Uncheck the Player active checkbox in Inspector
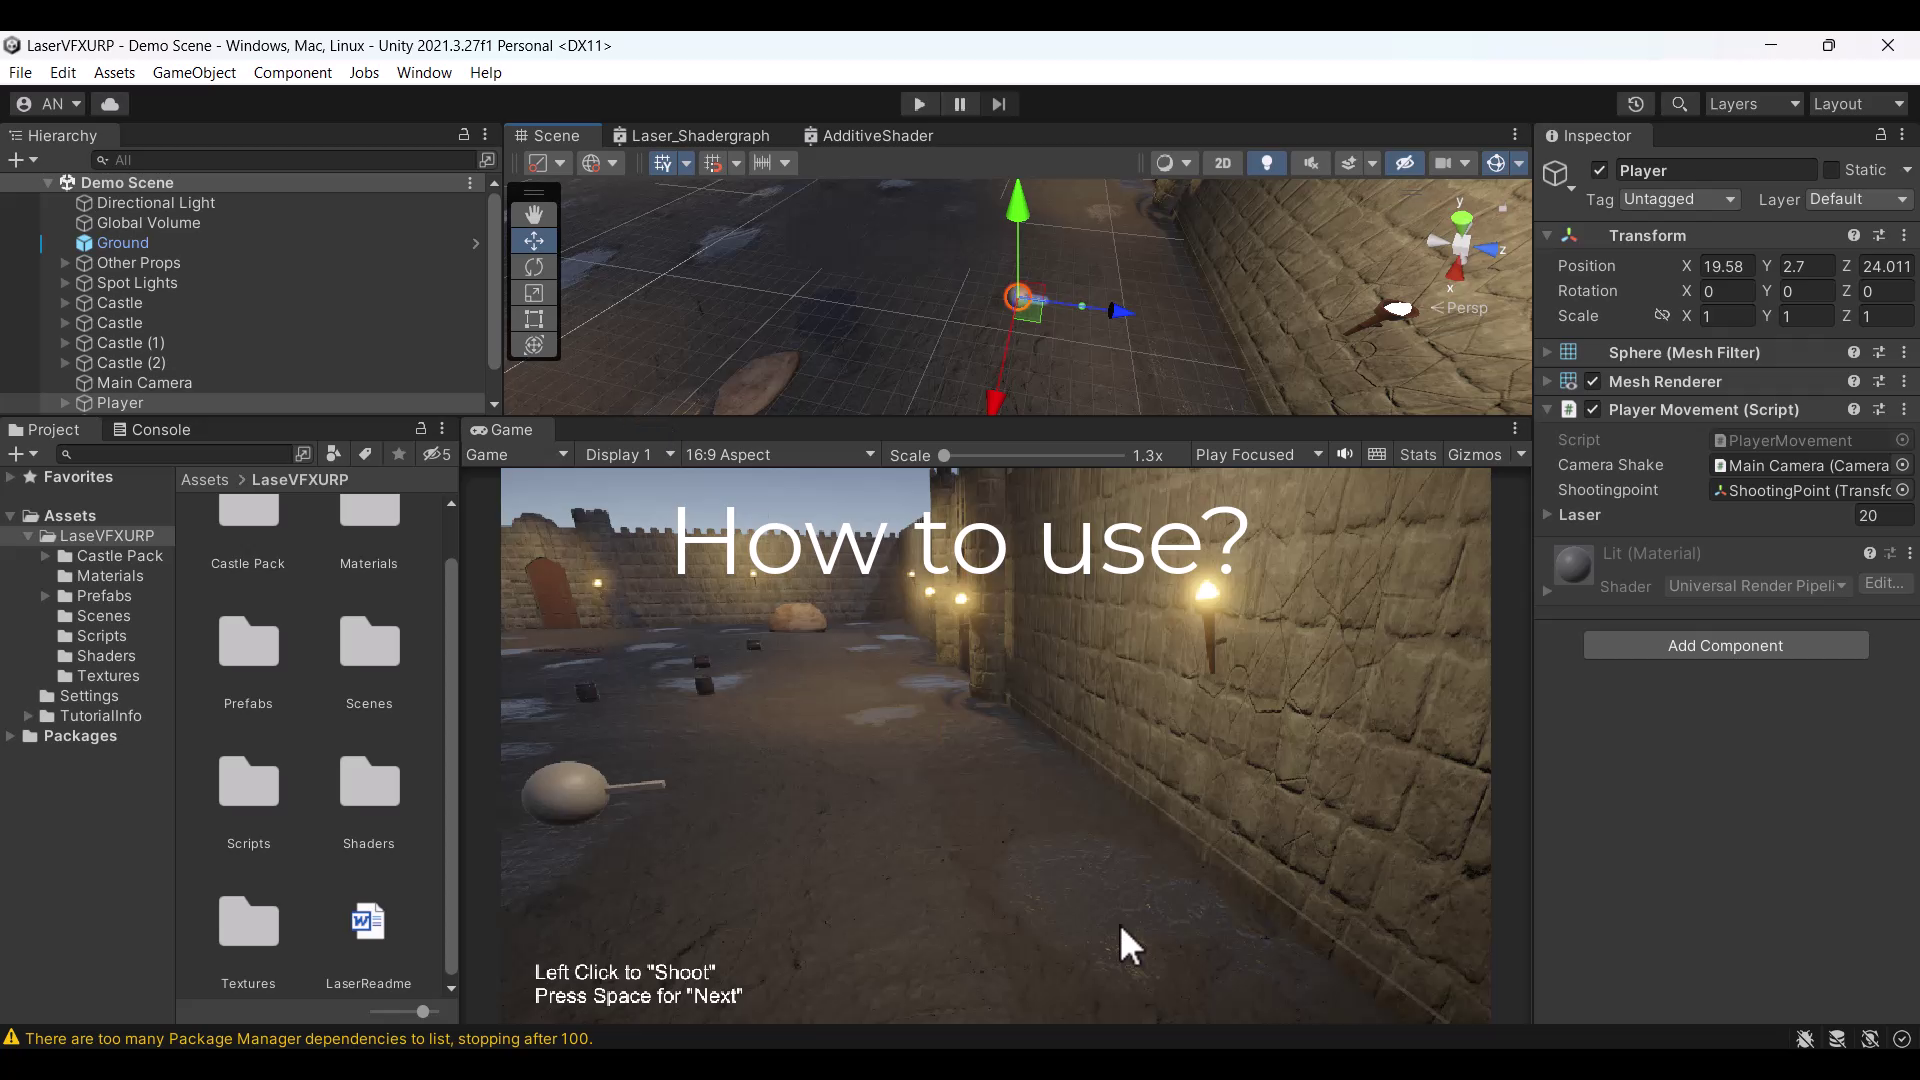 (1600, 170)
